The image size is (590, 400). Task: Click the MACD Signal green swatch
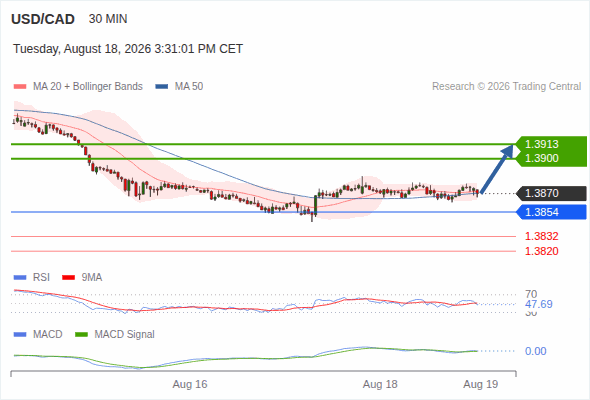coord(81,335)
